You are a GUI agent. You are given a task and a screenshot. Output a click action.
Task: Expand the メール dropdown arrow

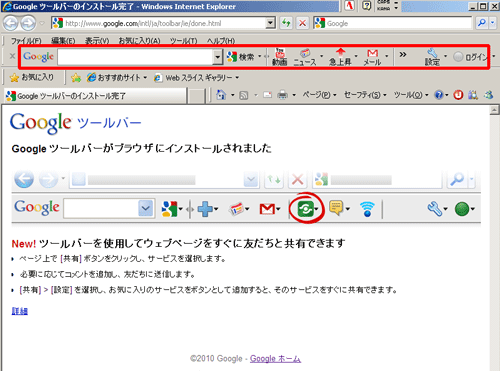coord(387,56)
